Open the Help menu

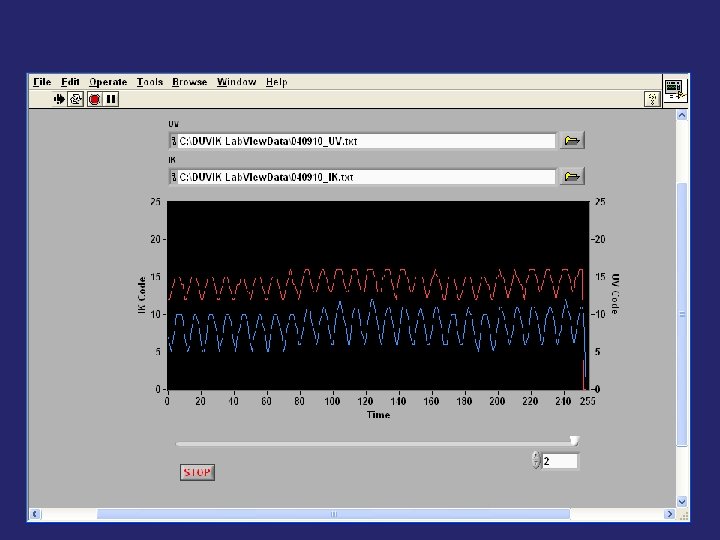tap(276, 82)
